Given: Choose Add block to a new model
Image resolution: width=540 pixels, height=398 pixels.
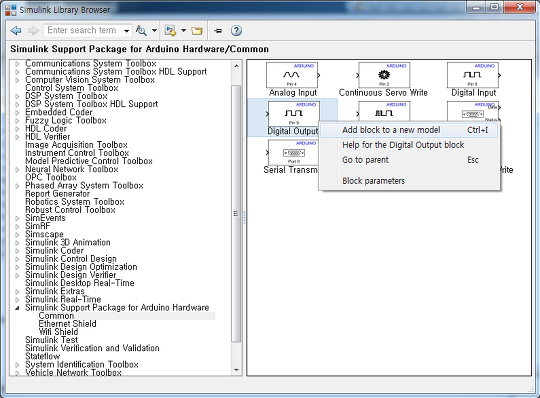Looking at the screenshot, I should point(409,130).
